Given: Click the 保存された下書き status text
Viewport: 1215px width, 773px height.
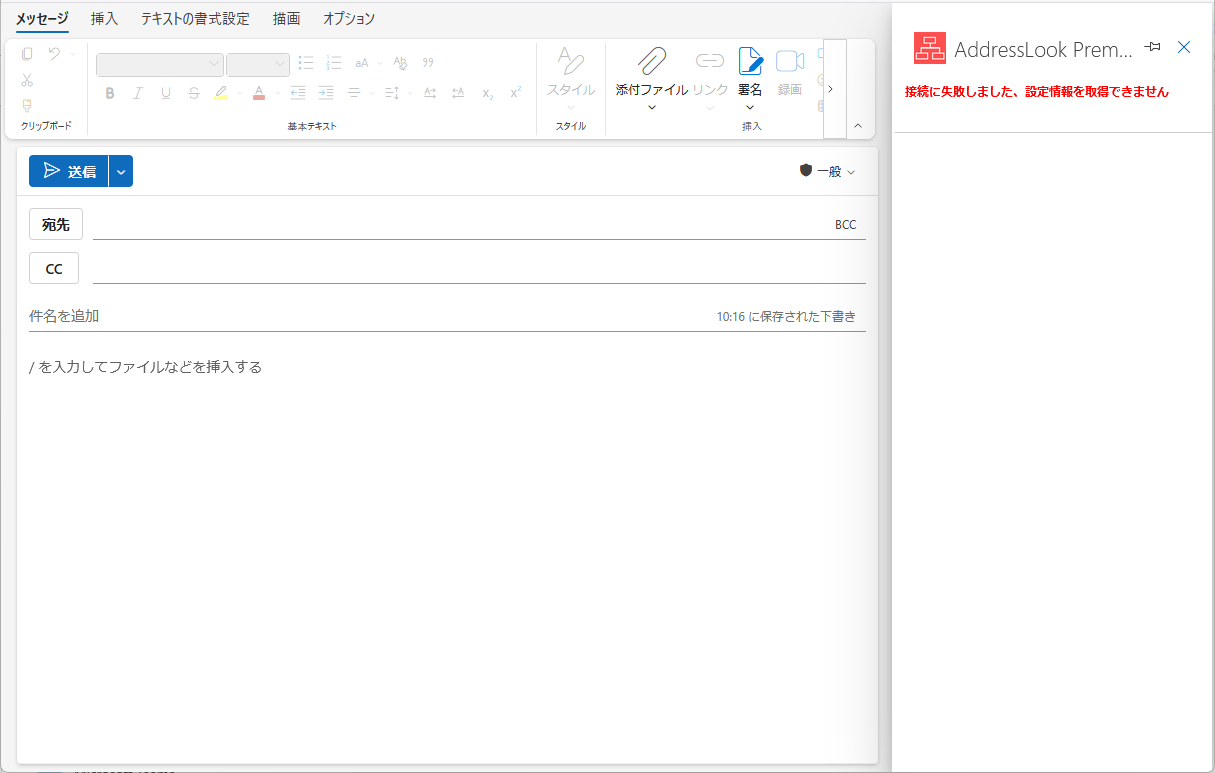Looking at the screenshot, I should 787,316.
